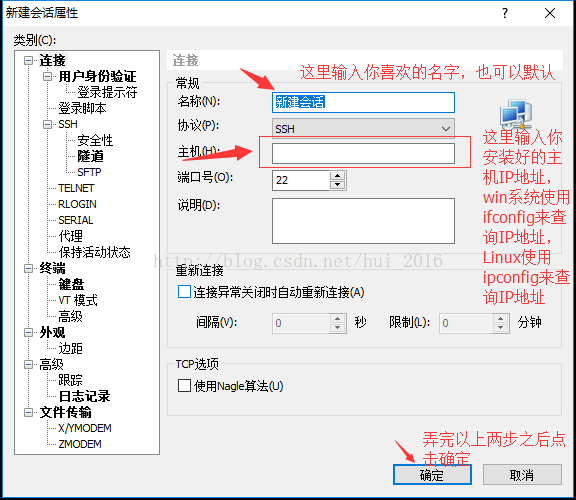Select 登录脚本 in category tree

pyautogui.click(x=82, y=108)
